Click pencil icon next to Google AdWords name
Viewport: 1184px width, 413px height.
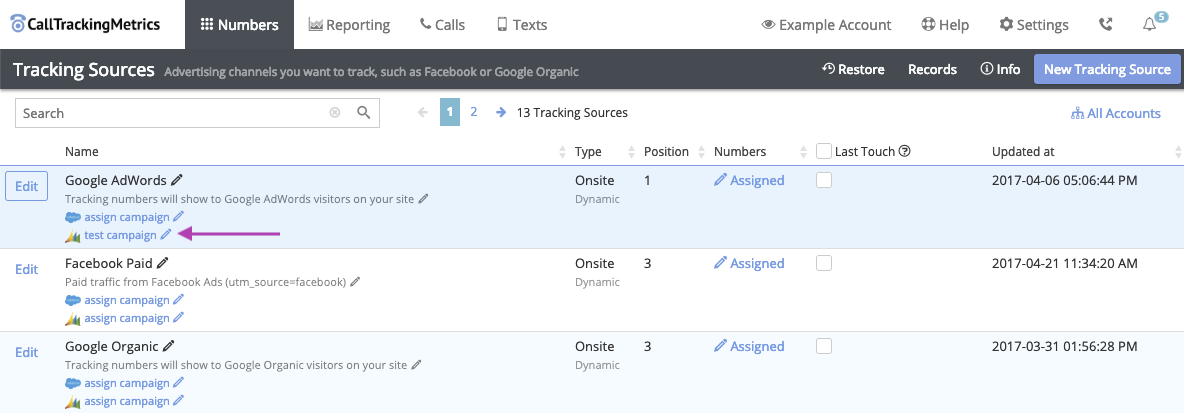click(177, 180)
